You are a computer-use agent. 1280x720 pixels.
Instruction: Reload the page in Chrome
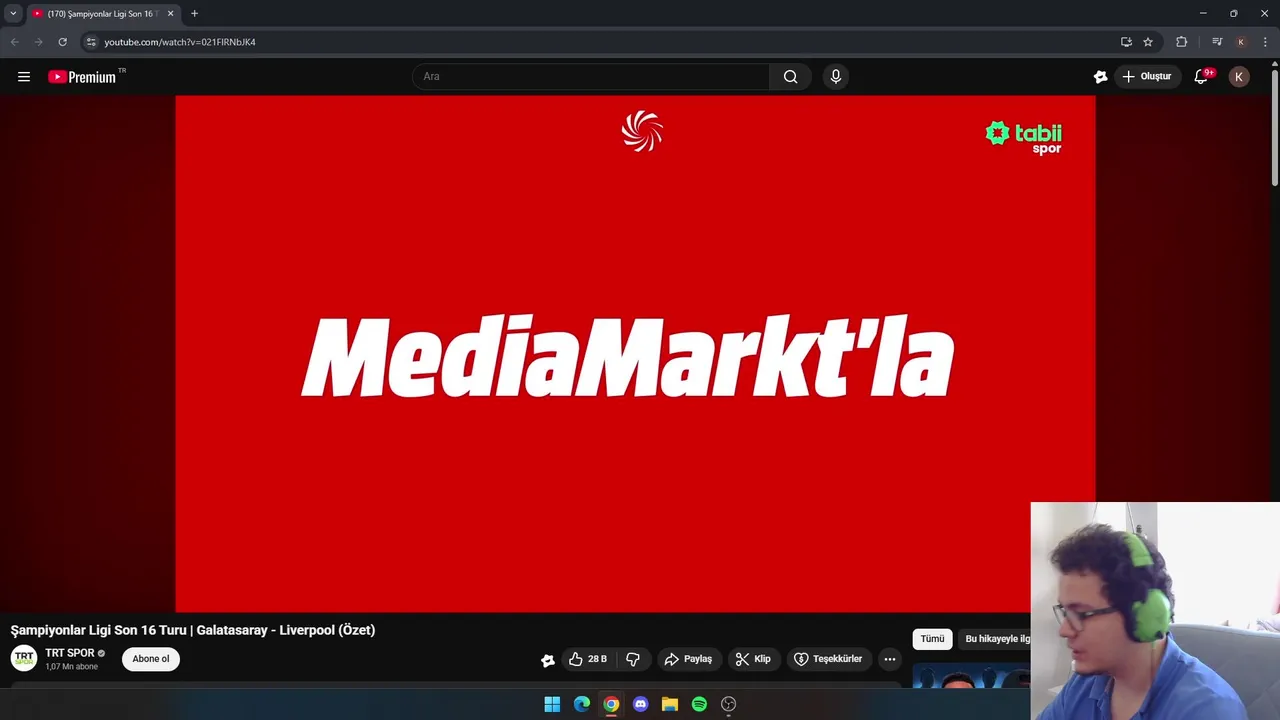point(62,42)
